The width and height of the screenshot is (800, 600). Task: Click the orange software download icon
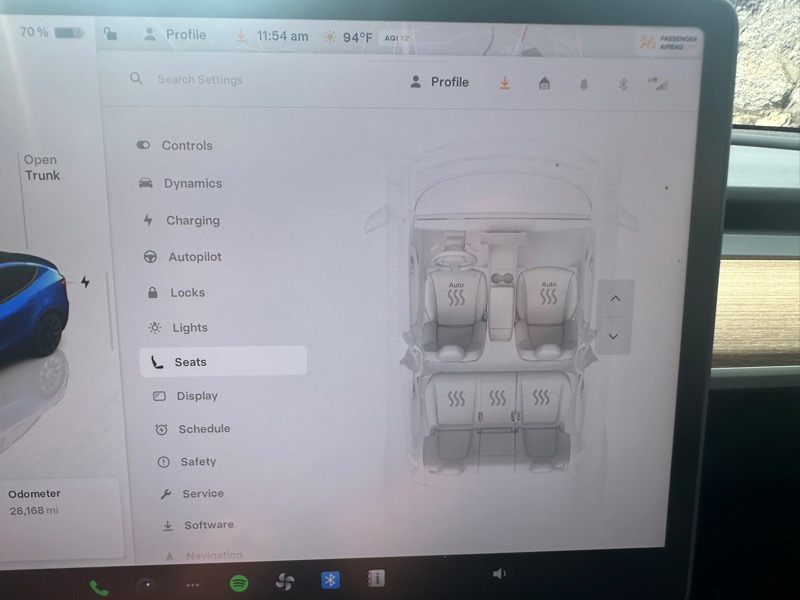point(504,83)
